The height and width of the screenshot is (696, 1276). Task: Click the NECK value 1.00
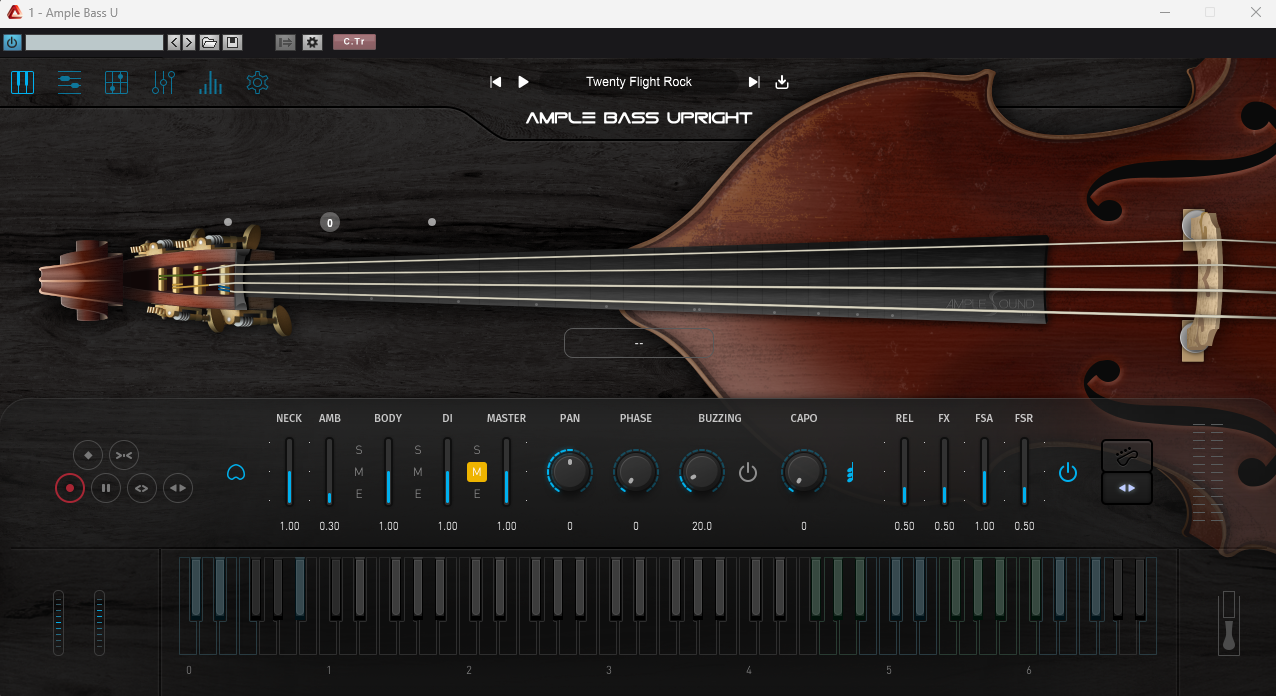(289, 526)
